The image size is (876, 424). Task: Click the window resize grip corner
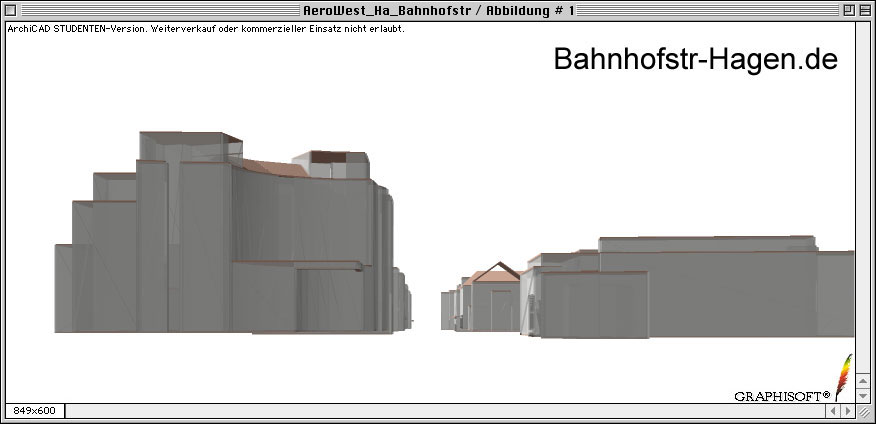[863, 410]
